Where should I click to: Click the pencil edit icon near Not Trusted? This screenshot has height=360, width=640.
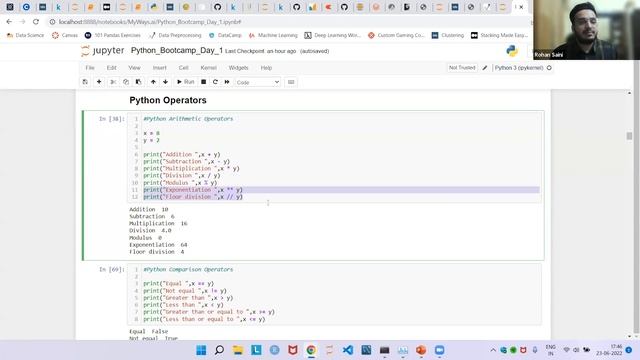pos(484,68)
